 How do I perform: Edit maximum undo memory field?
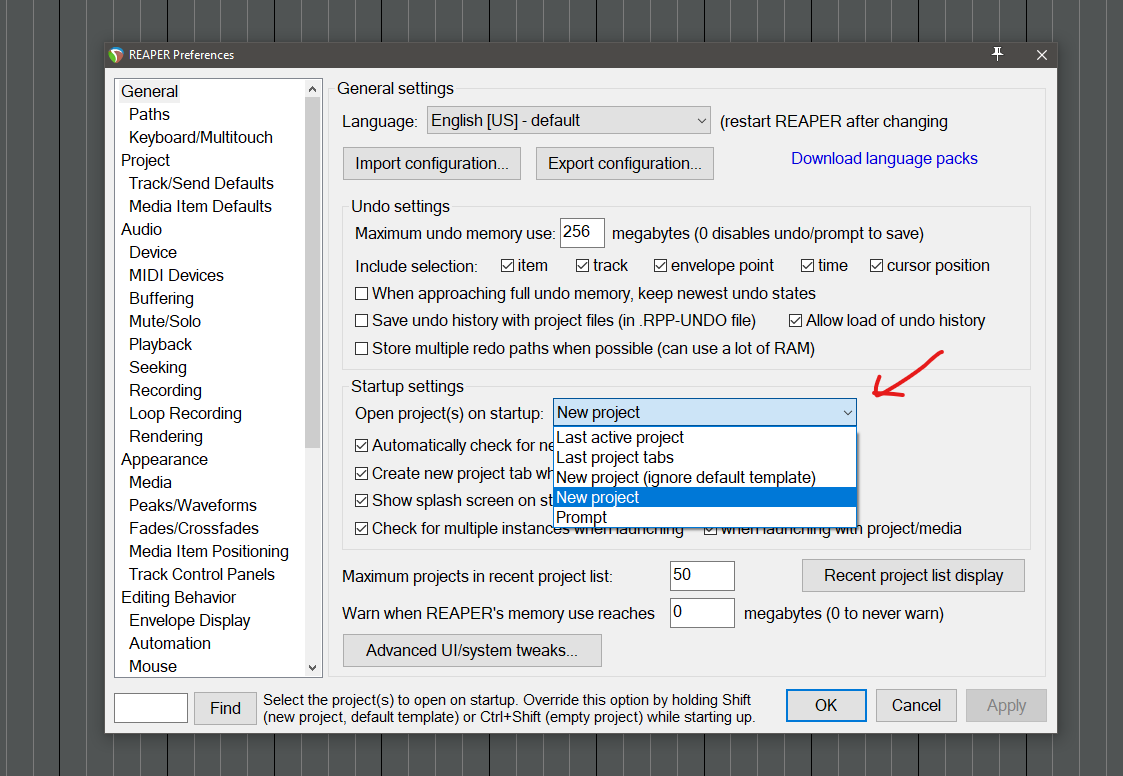click(582, 233)
